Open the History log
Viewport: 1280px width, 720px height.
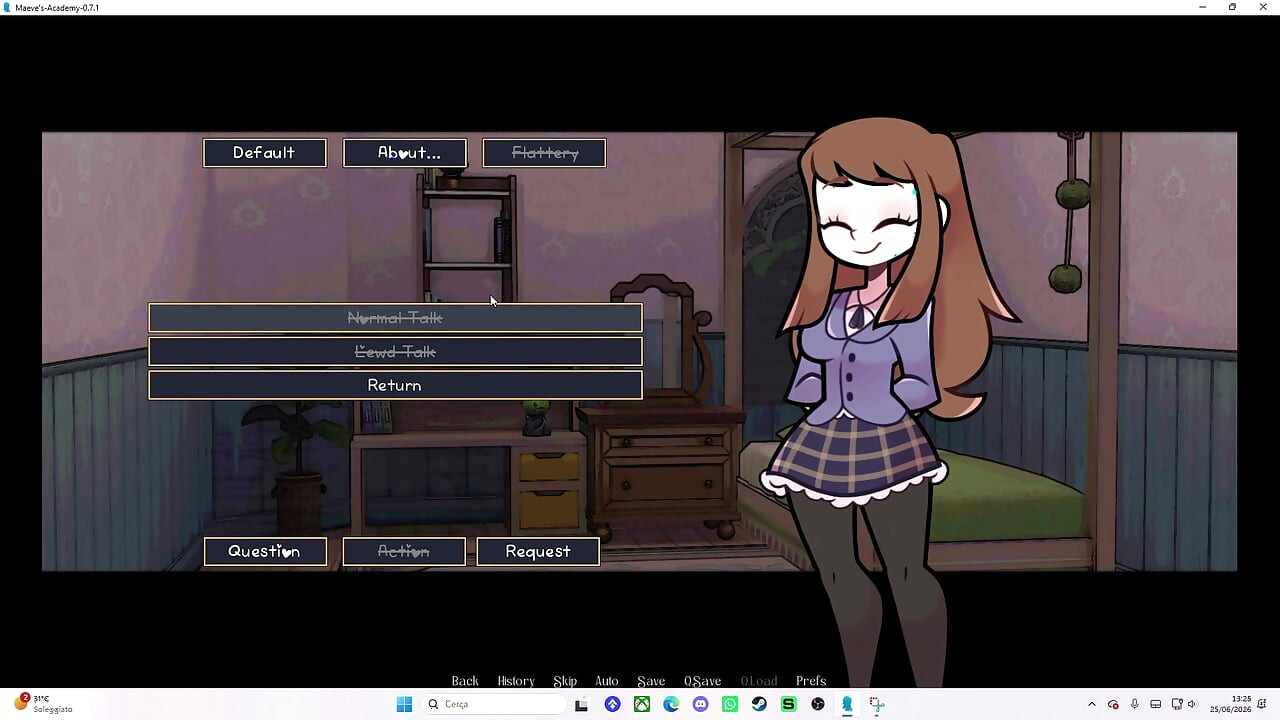(516, 681)
